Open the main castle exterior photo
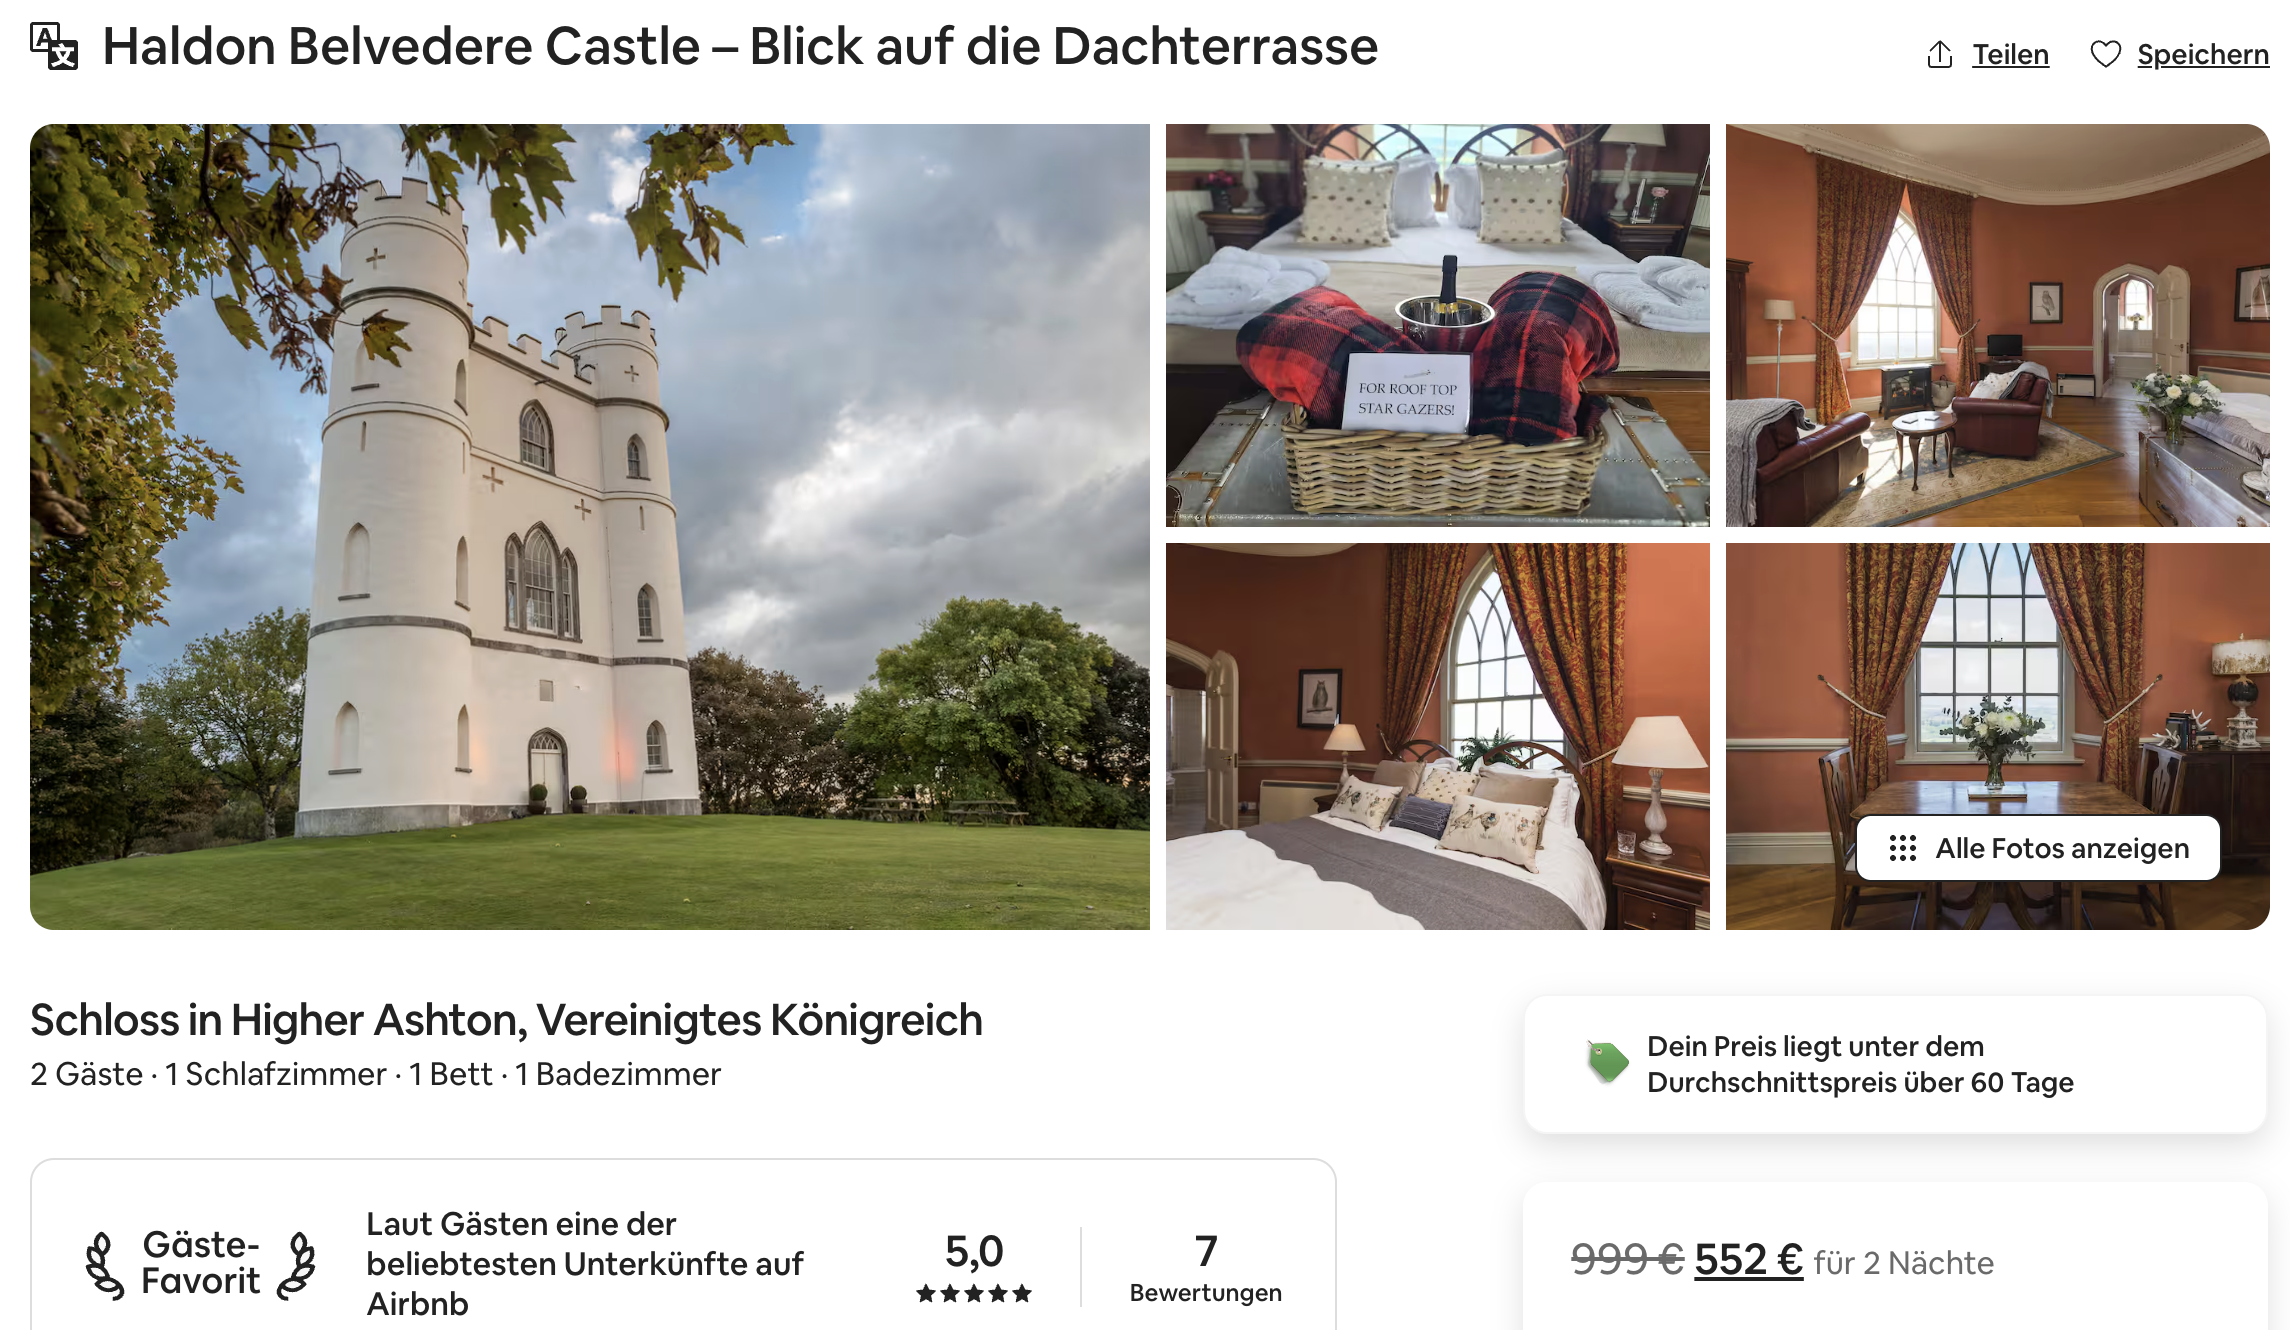The image size is (2290, 1330). [x=590, y=527]
